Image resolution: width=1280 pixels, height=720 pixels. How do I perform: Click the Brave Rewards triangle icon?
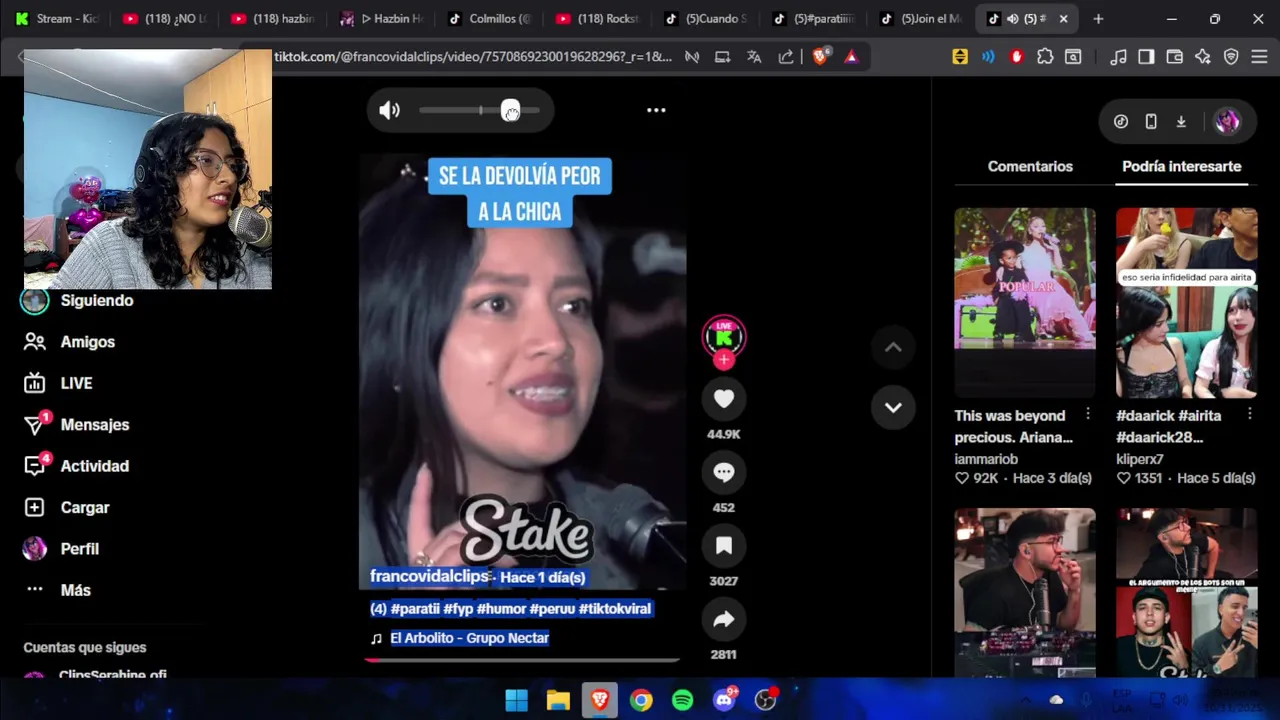tap(851, 57)
